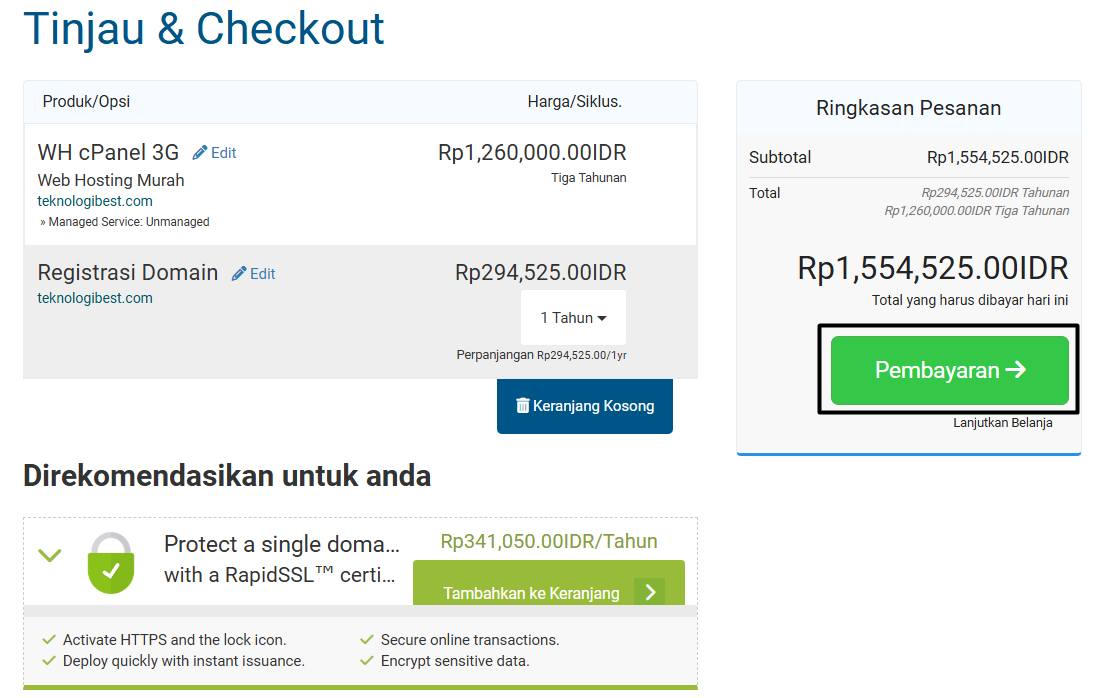
Task: Follow the Lanjutkan Belanja link
Action: (x=1002, y=423)
